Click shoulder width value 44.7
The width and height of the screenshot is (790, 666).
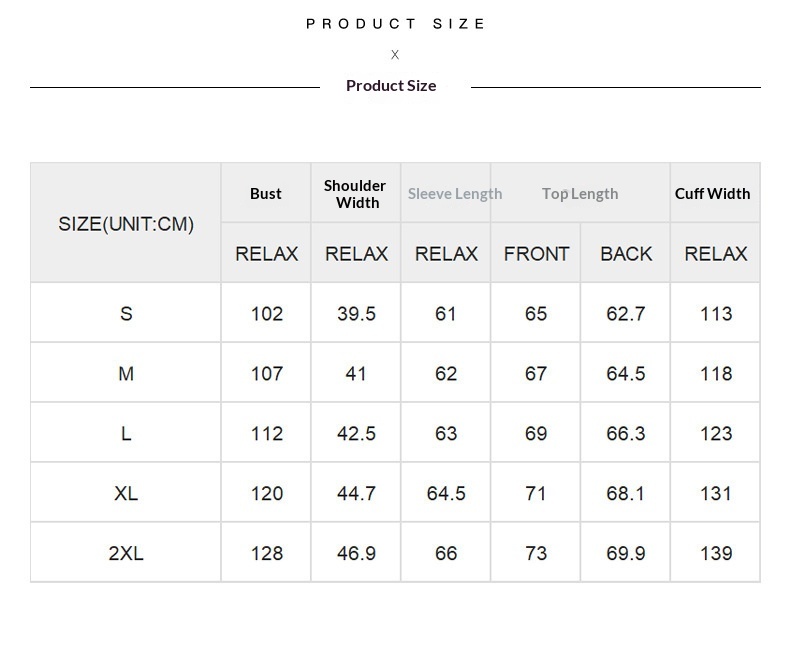point(356,494)
